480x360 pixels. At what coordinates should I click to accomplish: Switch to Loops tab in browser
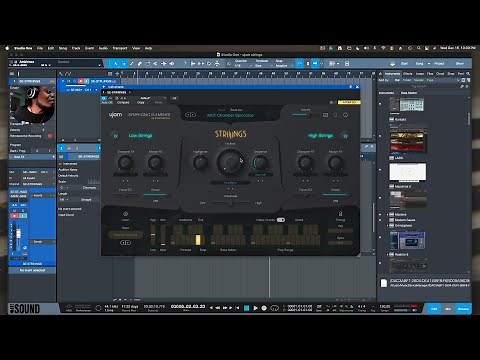[420, 73]
